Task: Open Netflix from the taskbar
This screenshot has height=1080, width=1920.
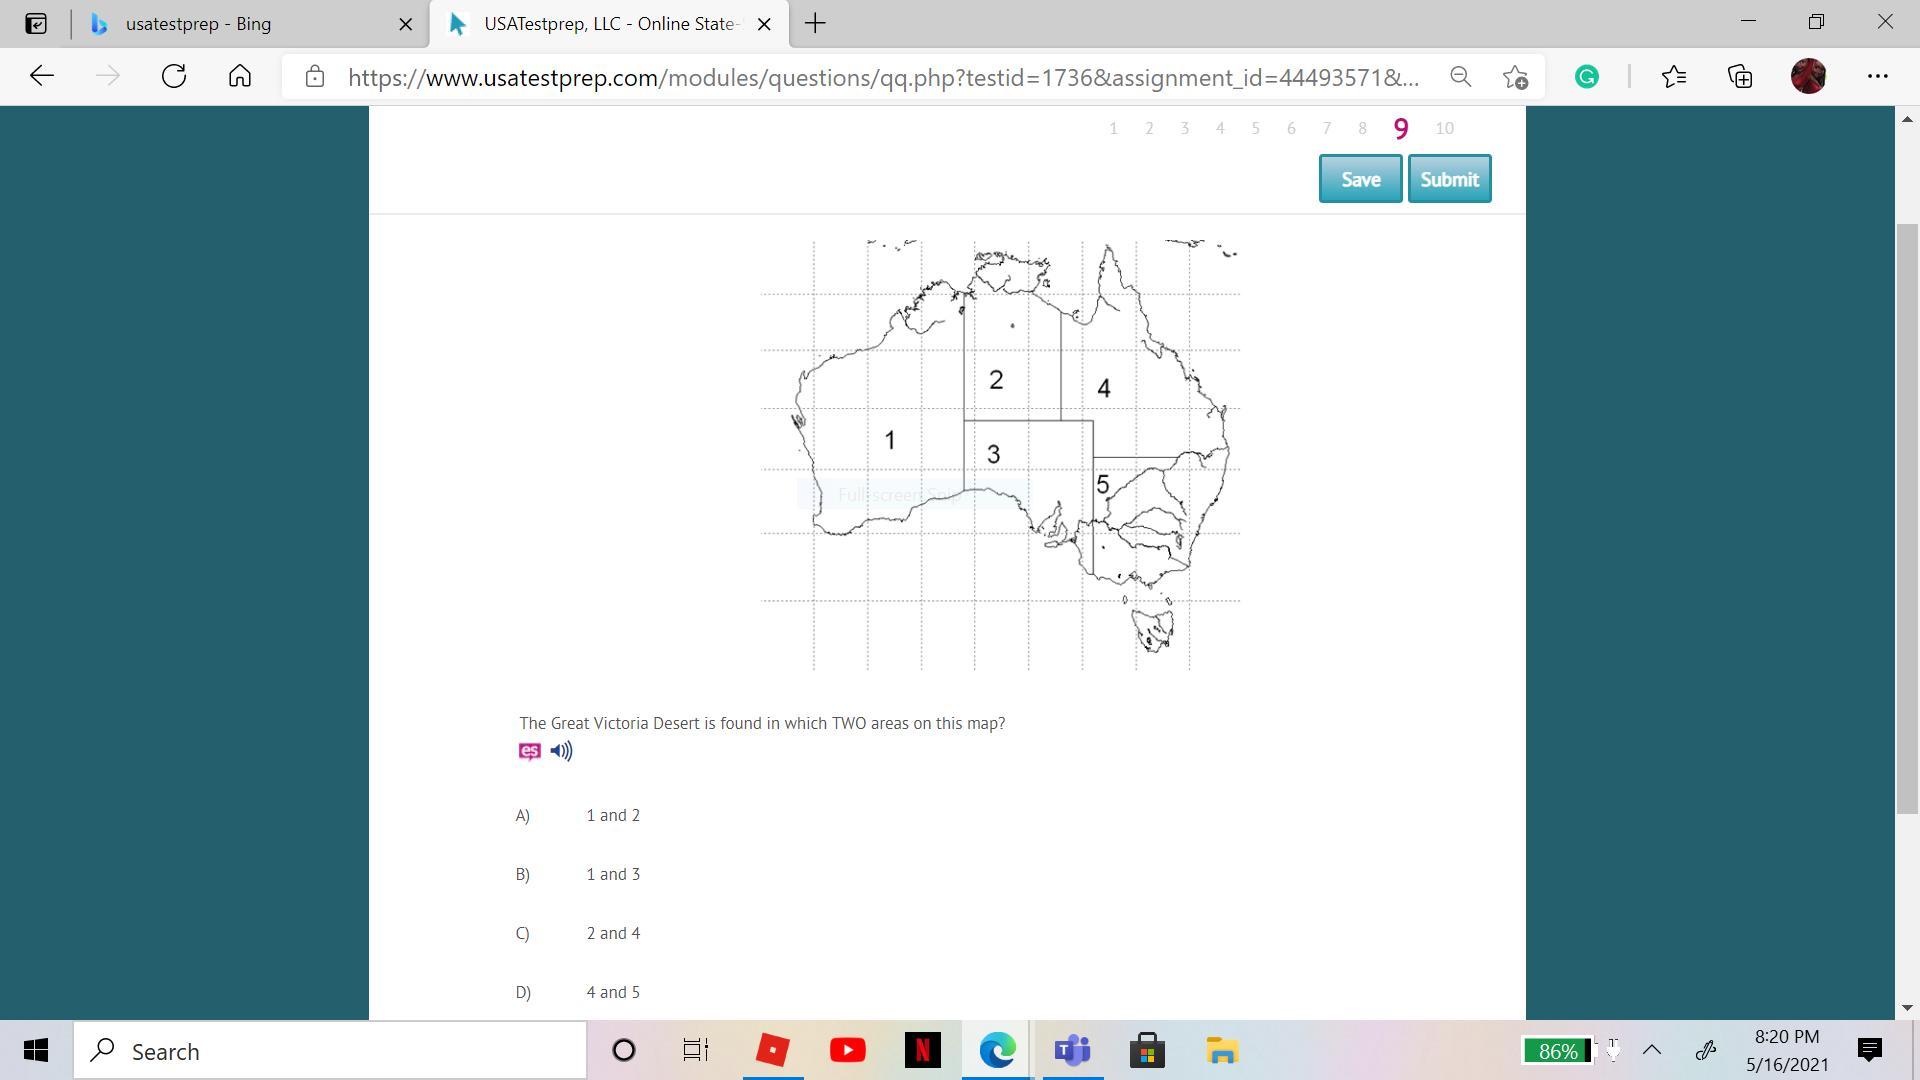Action: coord(922,1050)
